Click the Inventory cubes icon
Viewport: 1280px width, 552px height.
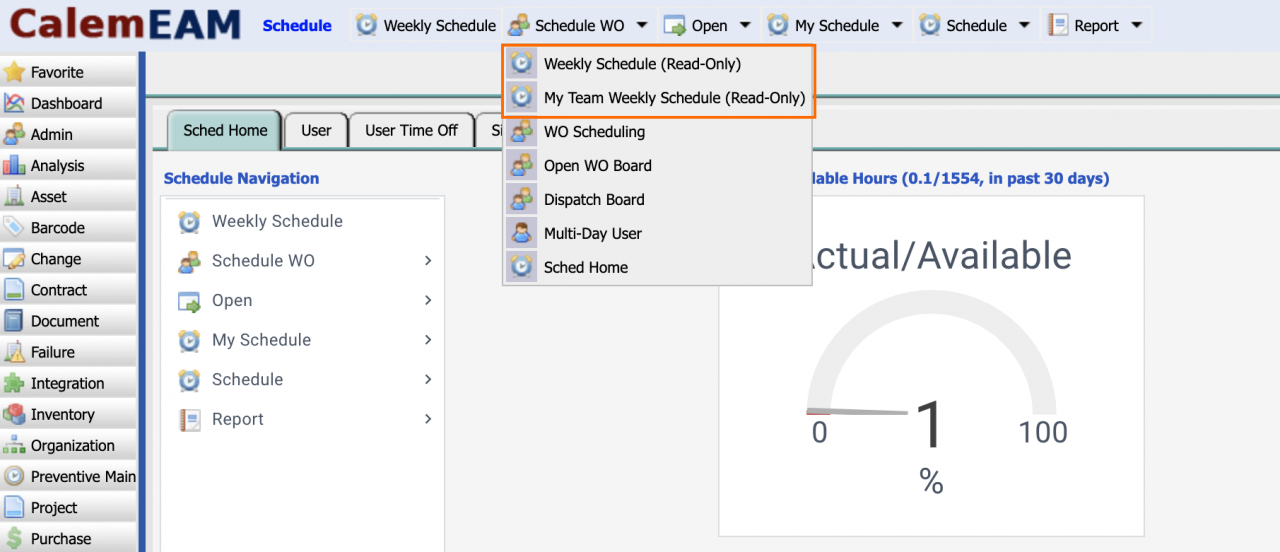click(14, 414)
